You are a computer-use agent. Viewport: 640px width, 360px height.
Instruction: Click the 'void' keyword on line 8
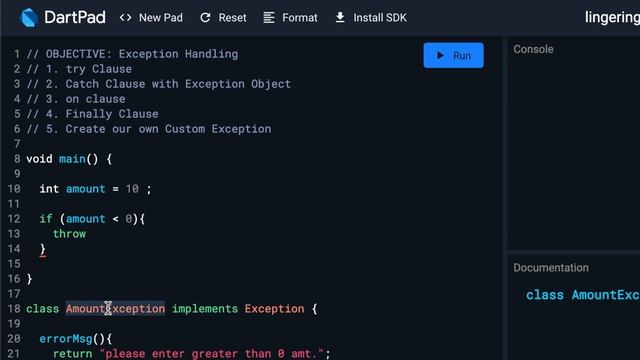[39, 159]
